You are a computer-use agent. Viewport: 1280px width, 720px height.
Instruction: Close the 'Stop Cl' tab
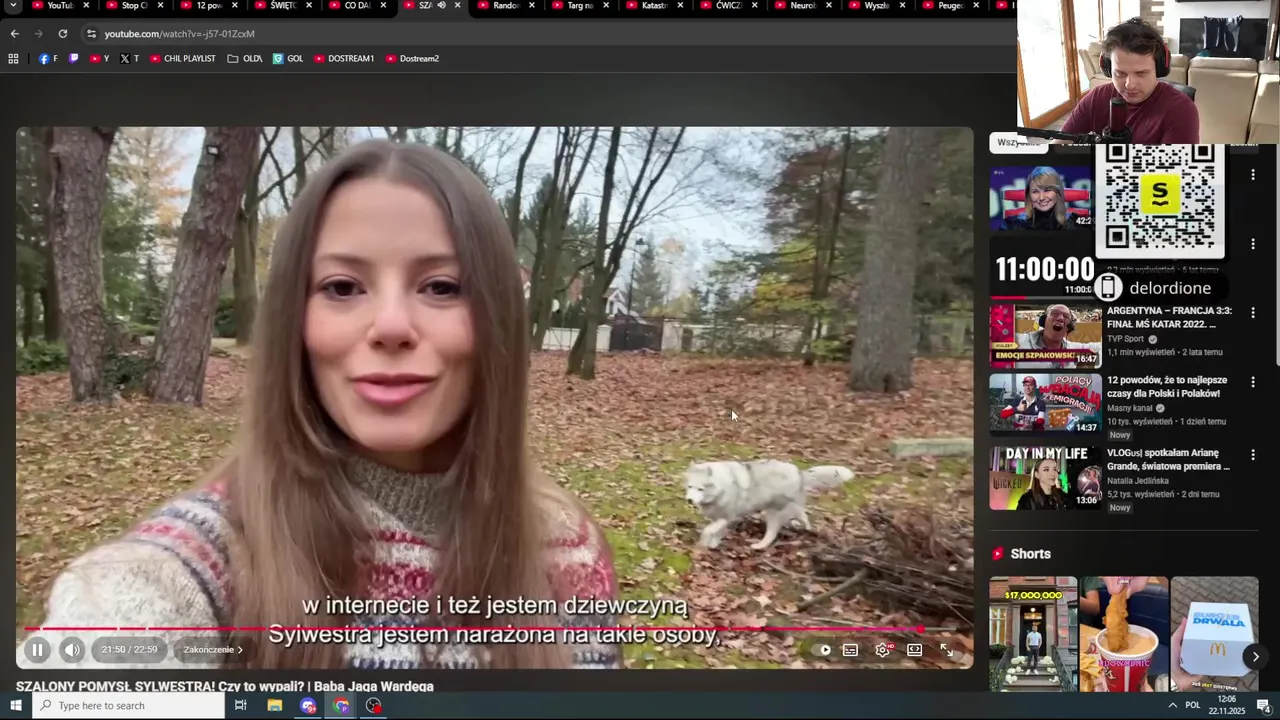point(160,6)
